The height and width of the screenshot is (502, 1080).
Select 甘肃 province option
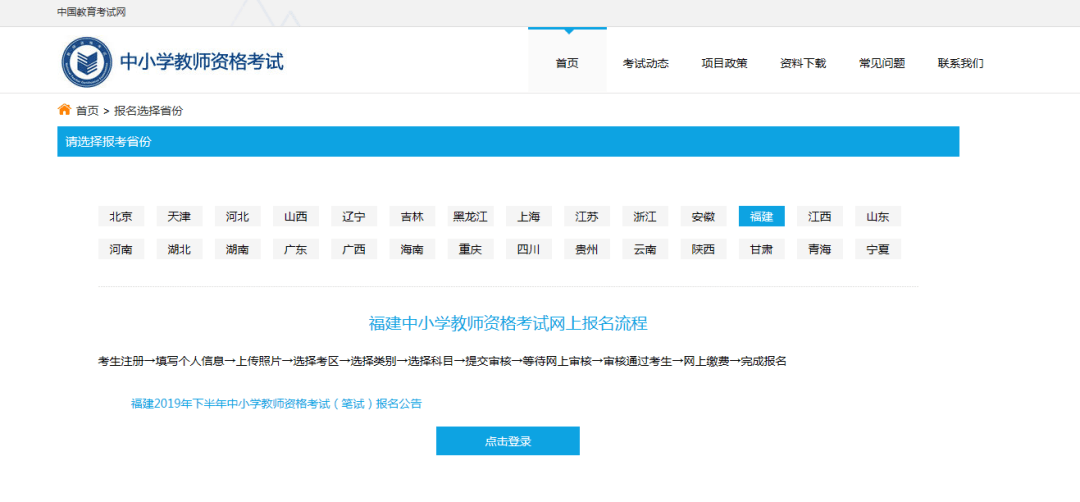click(x=761, y=249)
